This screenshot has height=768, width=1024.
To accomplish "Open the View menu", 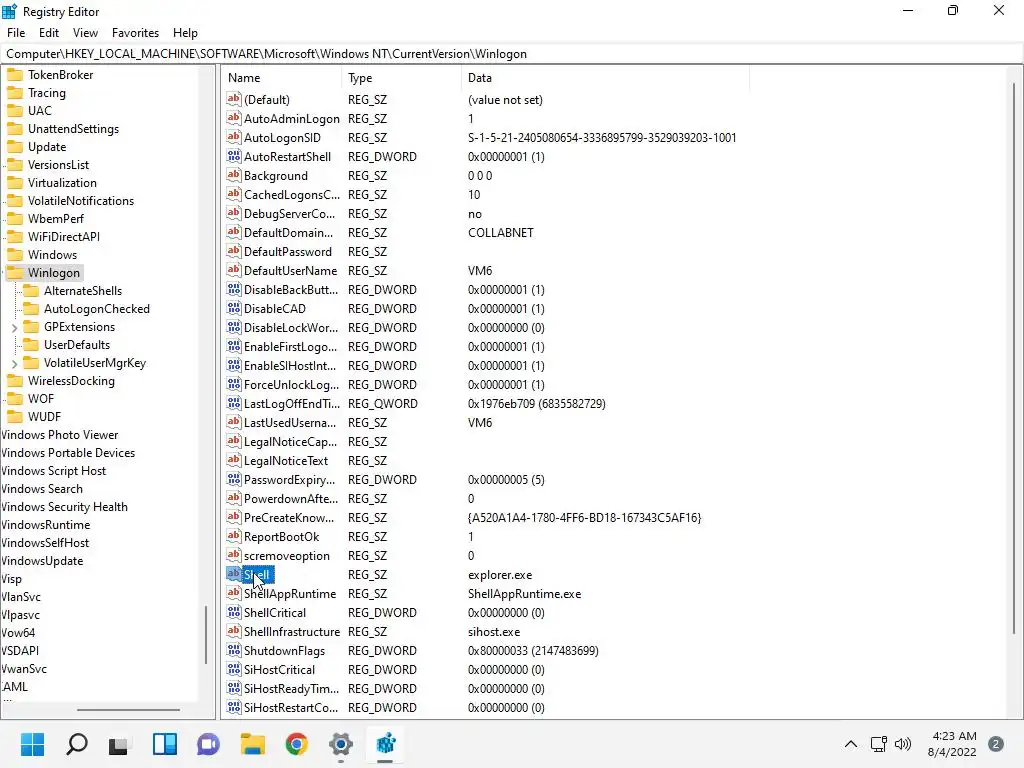I will (85, 33).
